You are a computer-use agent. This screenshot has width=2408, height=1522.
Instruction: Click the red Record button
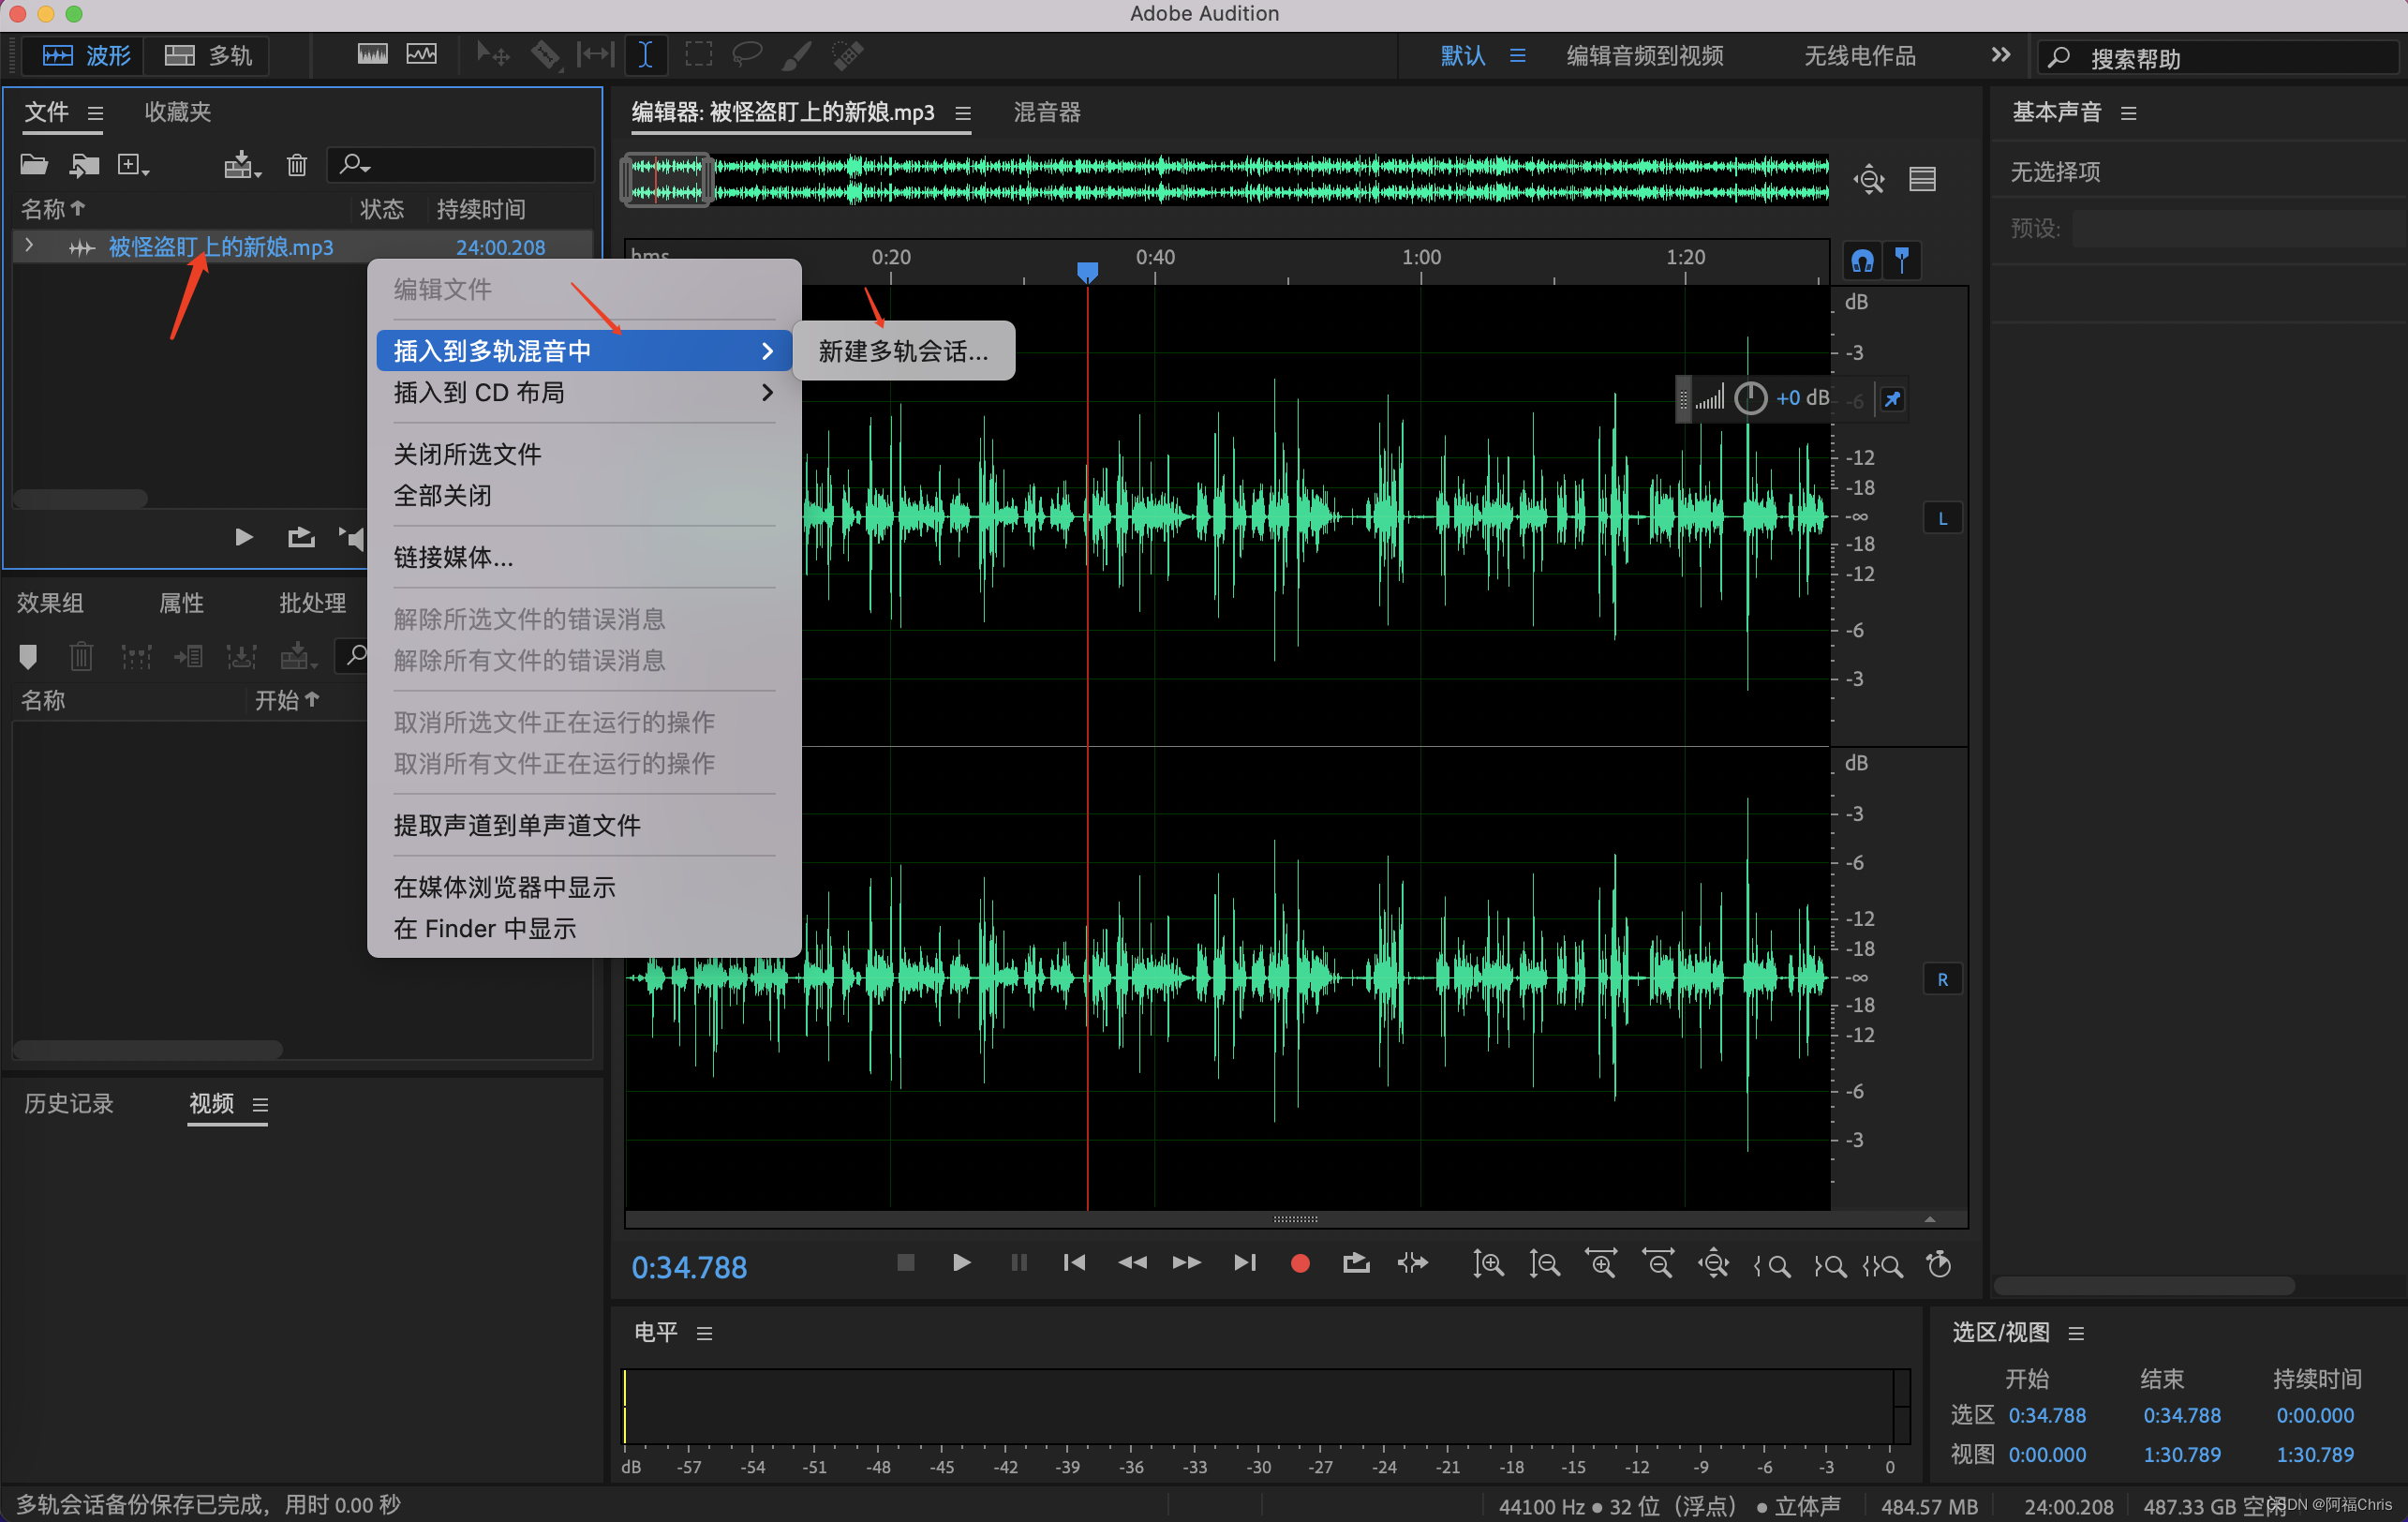pos(1299,1263)
